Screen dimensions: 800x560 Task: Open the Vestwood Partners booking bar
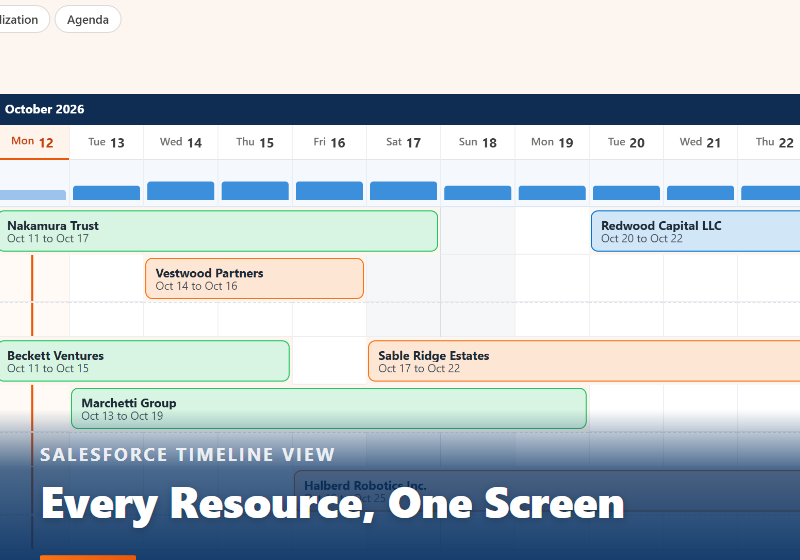pos(255,278)
